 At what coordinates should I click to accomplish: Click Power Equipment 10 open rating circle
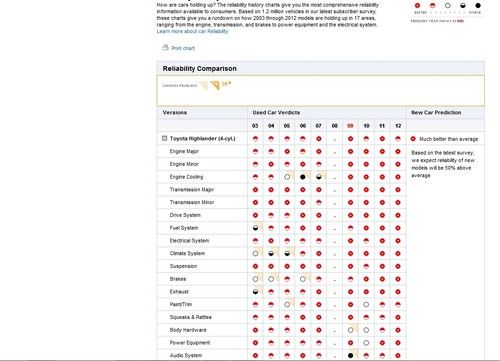366,343
